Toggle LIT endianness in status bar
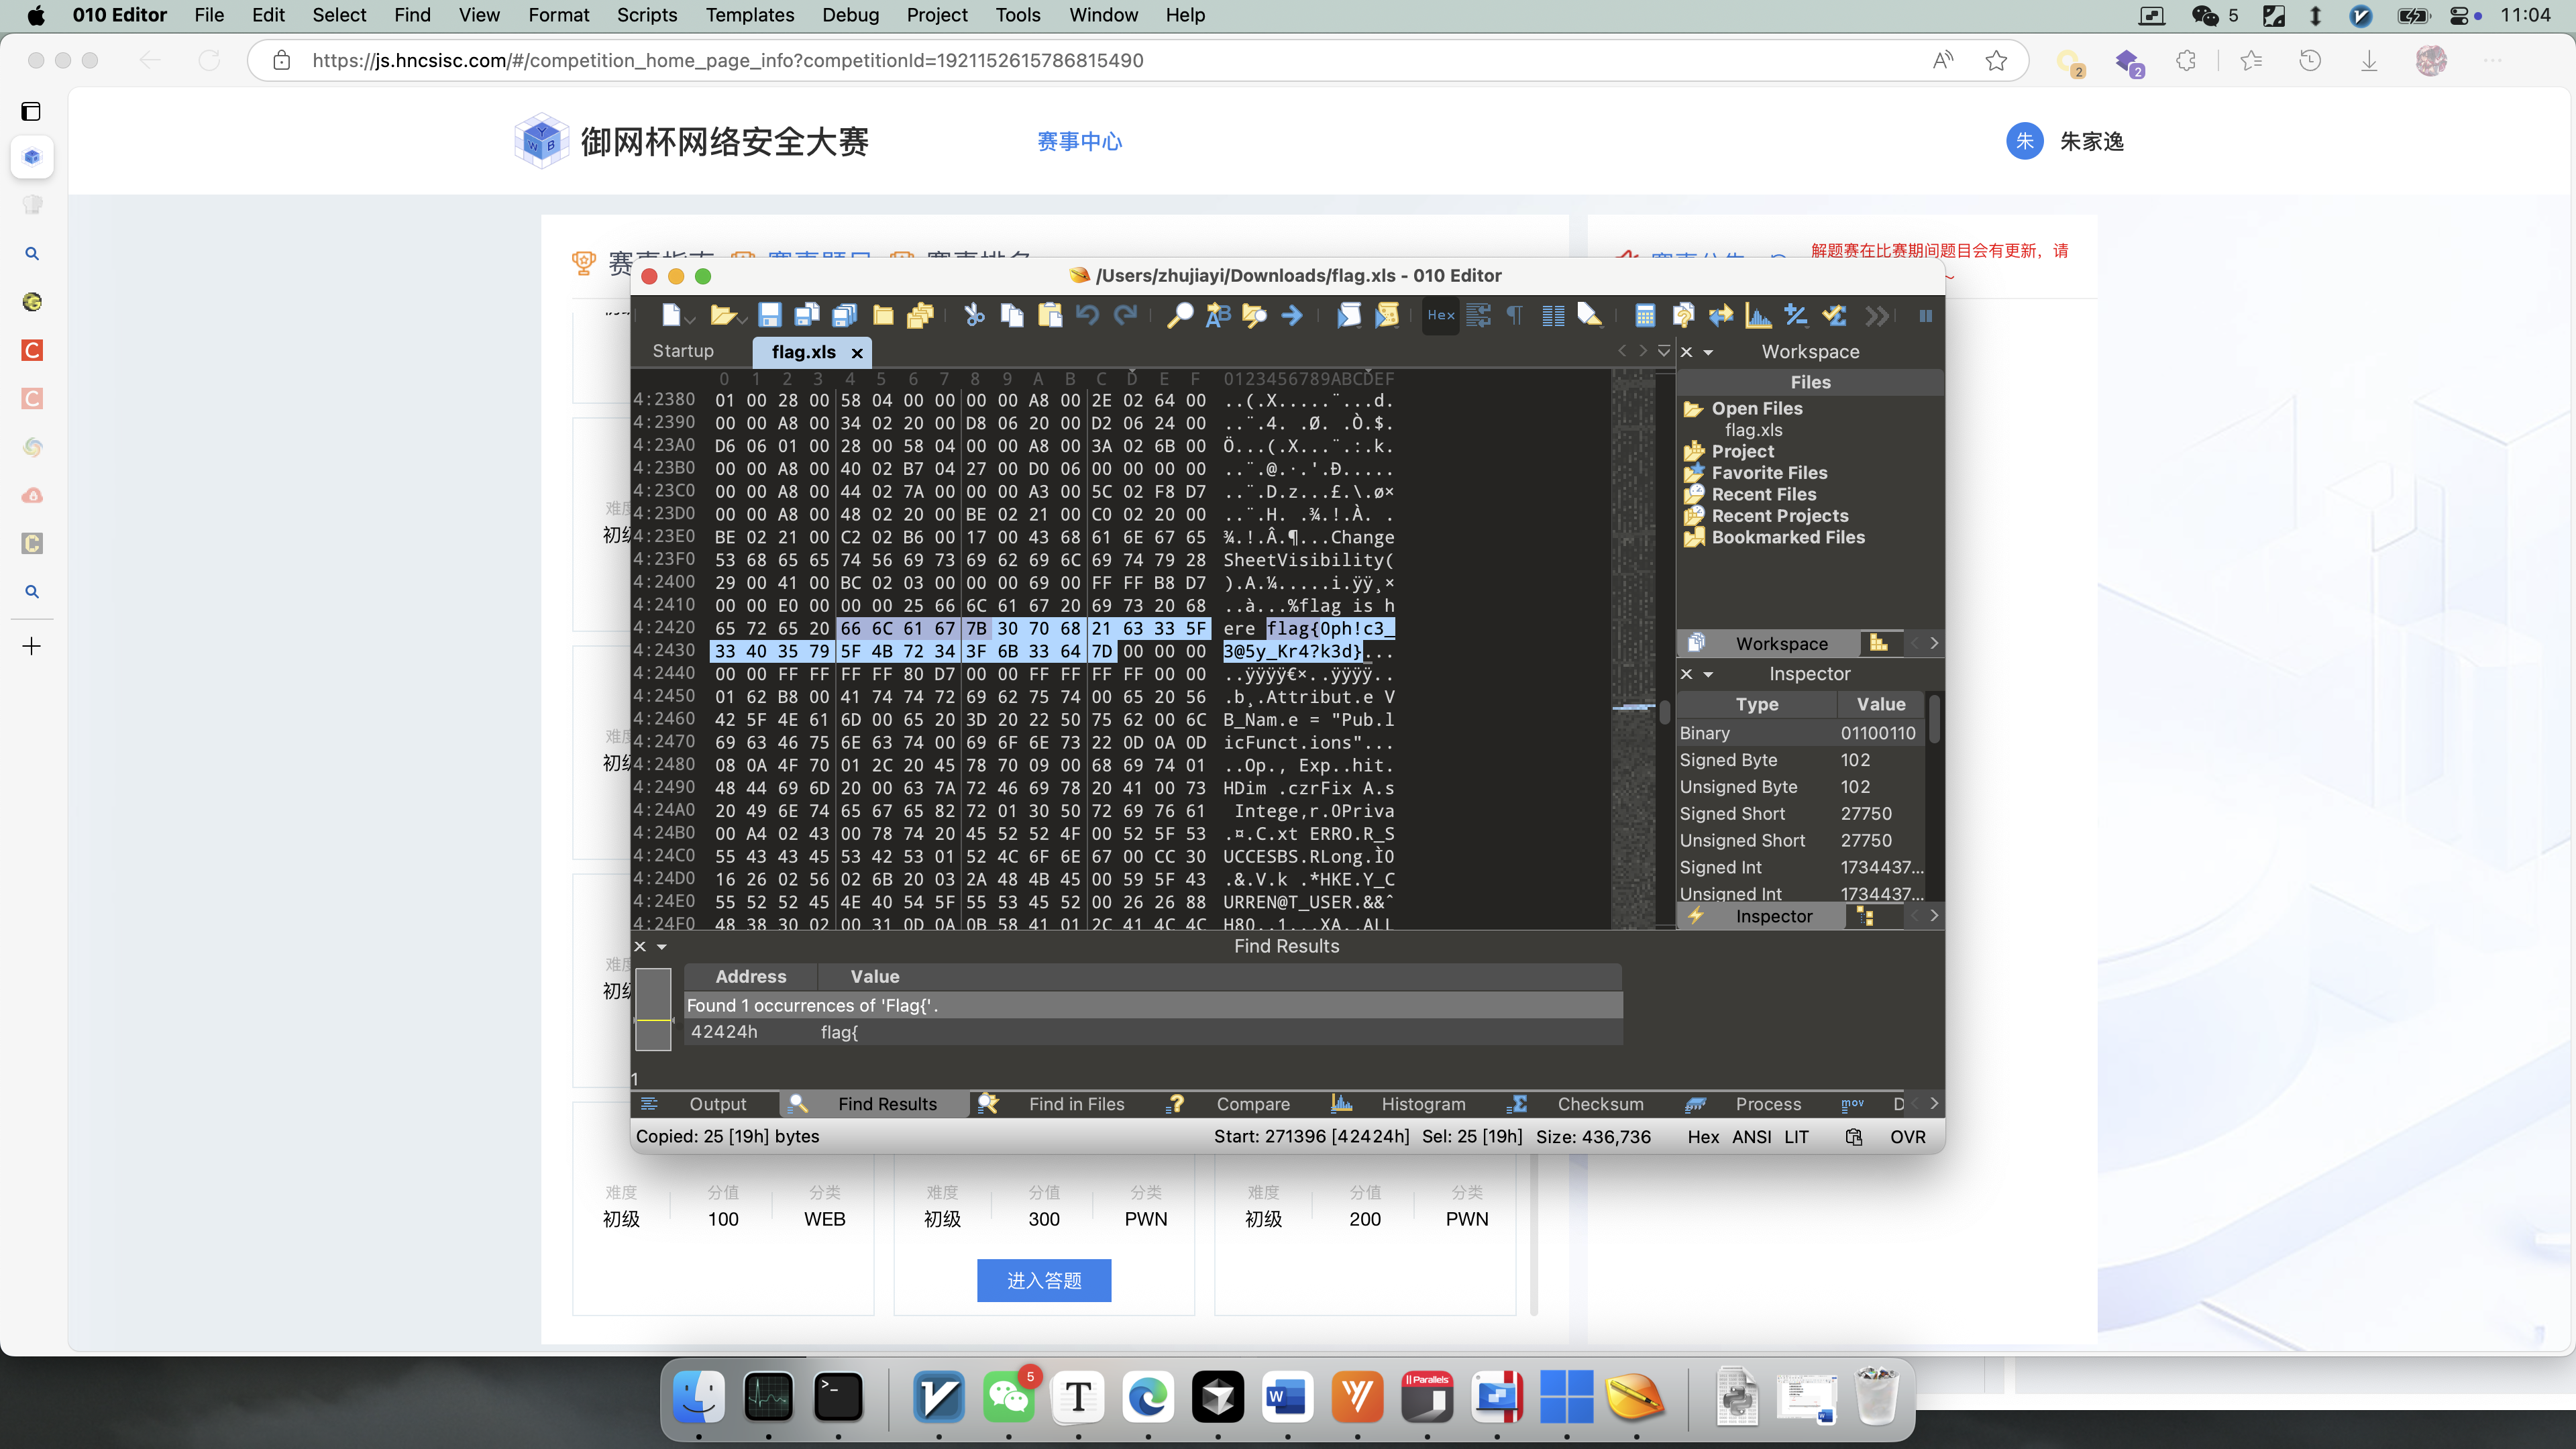 pyautogui.click(x=1796, y=1137)
